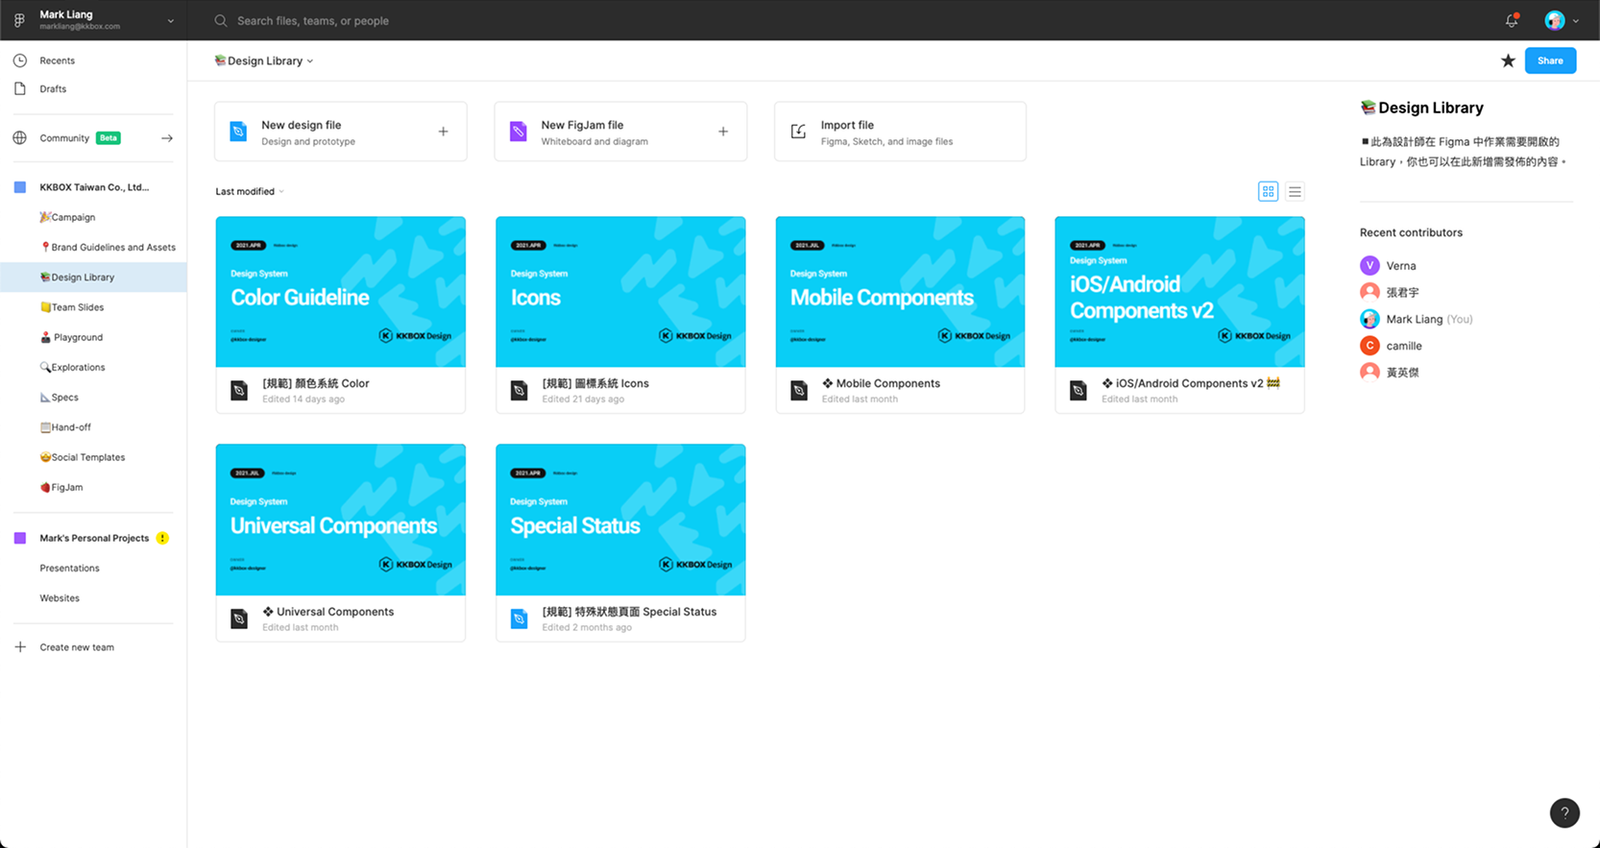This screenshot has height=848, width=1600.
Task: Click the file icon beside iOS/Android Components v2
Action: (1078, 390)
